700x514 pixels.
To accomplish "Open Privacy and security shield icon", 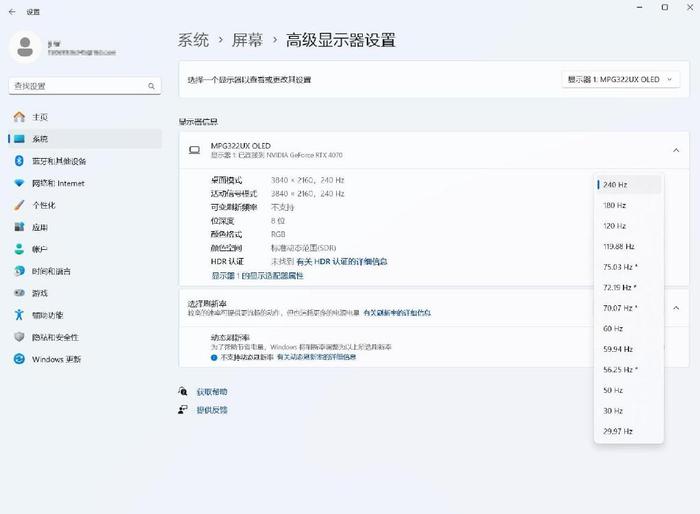I will 19,337.
